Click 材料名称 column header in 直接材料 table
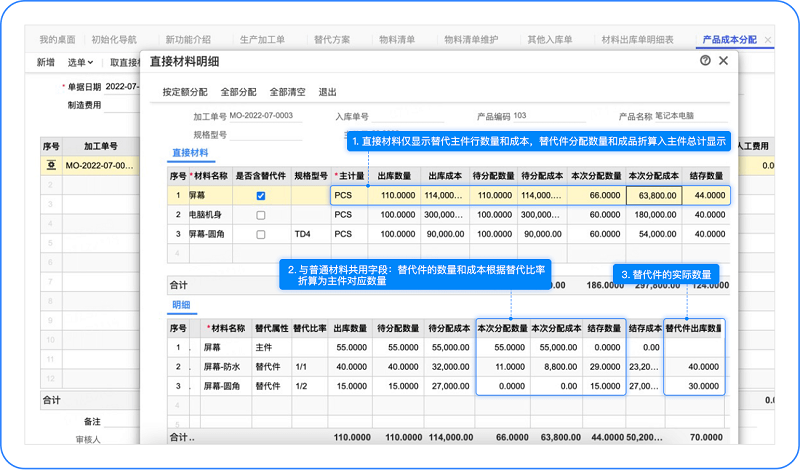This screenshot has width=800, height=470. (211, 176)
